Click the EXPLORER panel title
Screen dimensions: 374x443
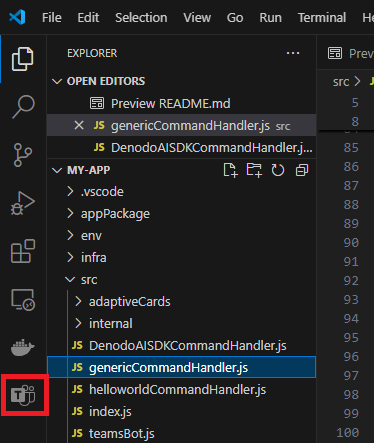point(92,53)
